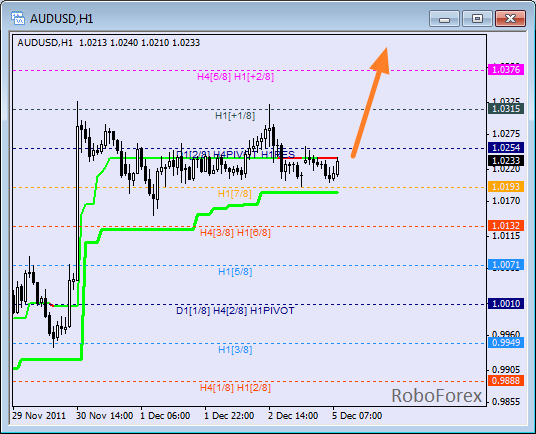Image resolution: width=536 pixels, height=434 pixels.
Task: Select the 1.0010 pivot price tag
Action: pyautogui.click(x=506, y=303)
